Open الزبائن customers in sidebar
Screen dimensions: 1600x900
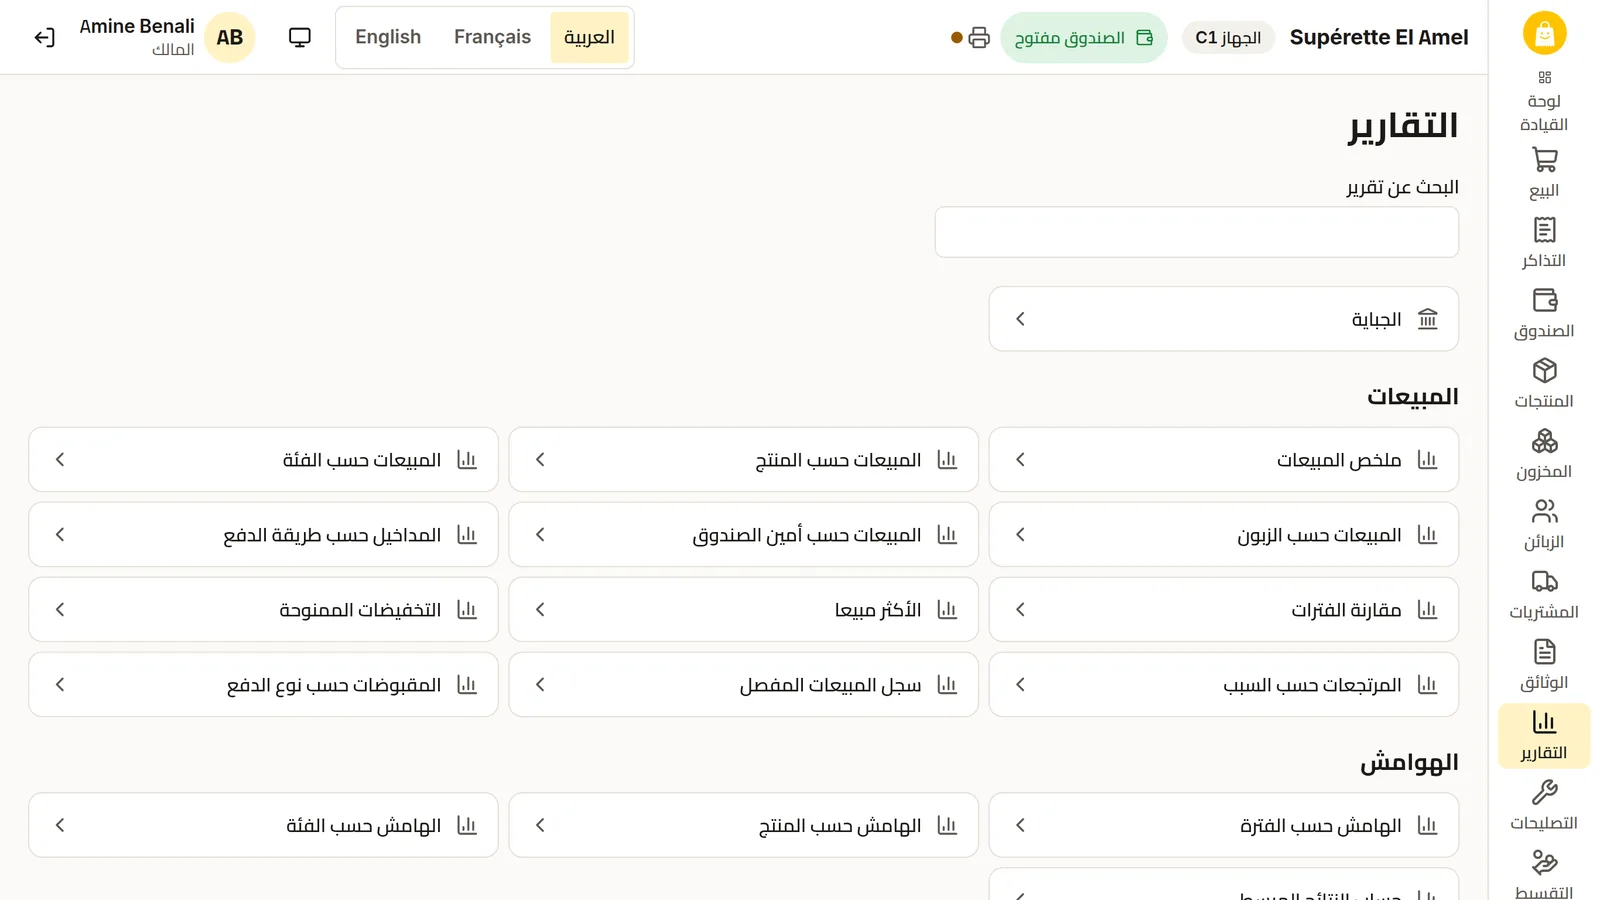[x=1544, y=525]
